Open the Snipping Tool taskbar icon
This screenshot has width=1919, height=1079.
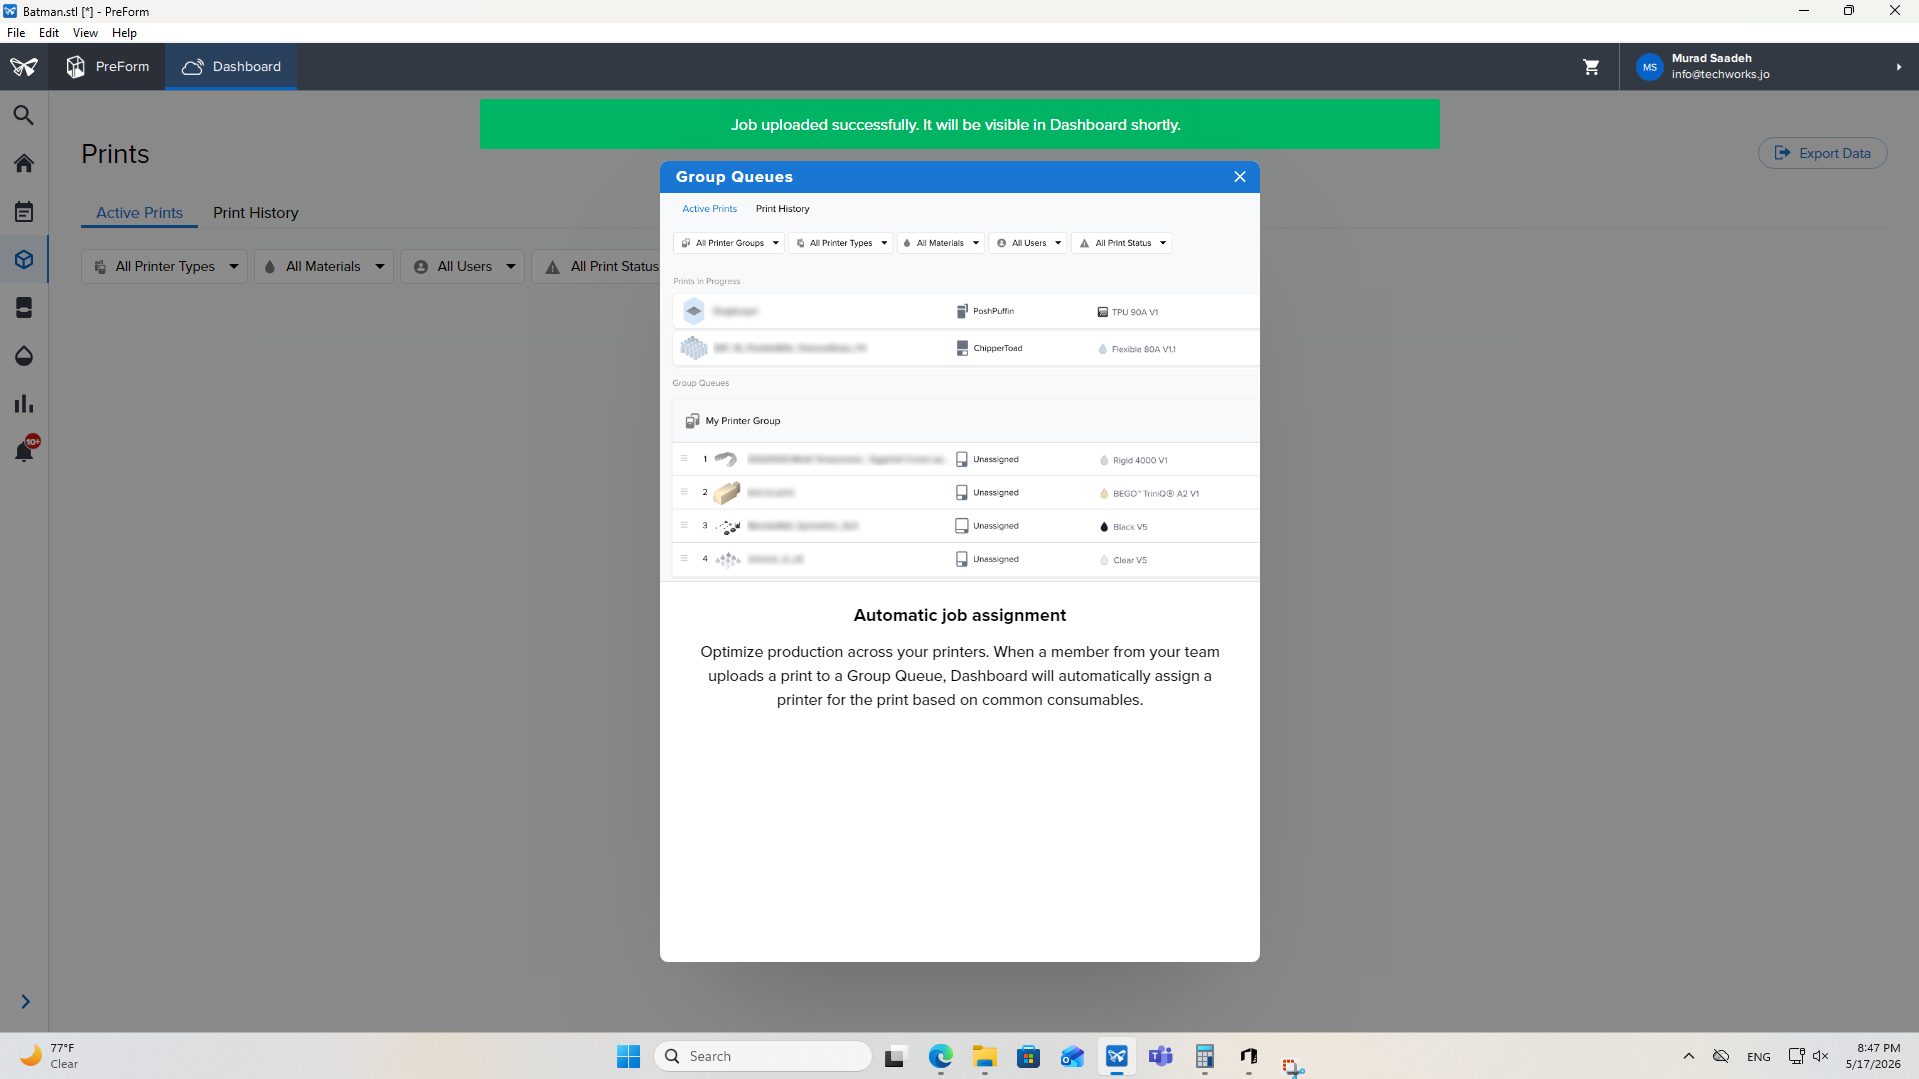coord(1293,1067)
